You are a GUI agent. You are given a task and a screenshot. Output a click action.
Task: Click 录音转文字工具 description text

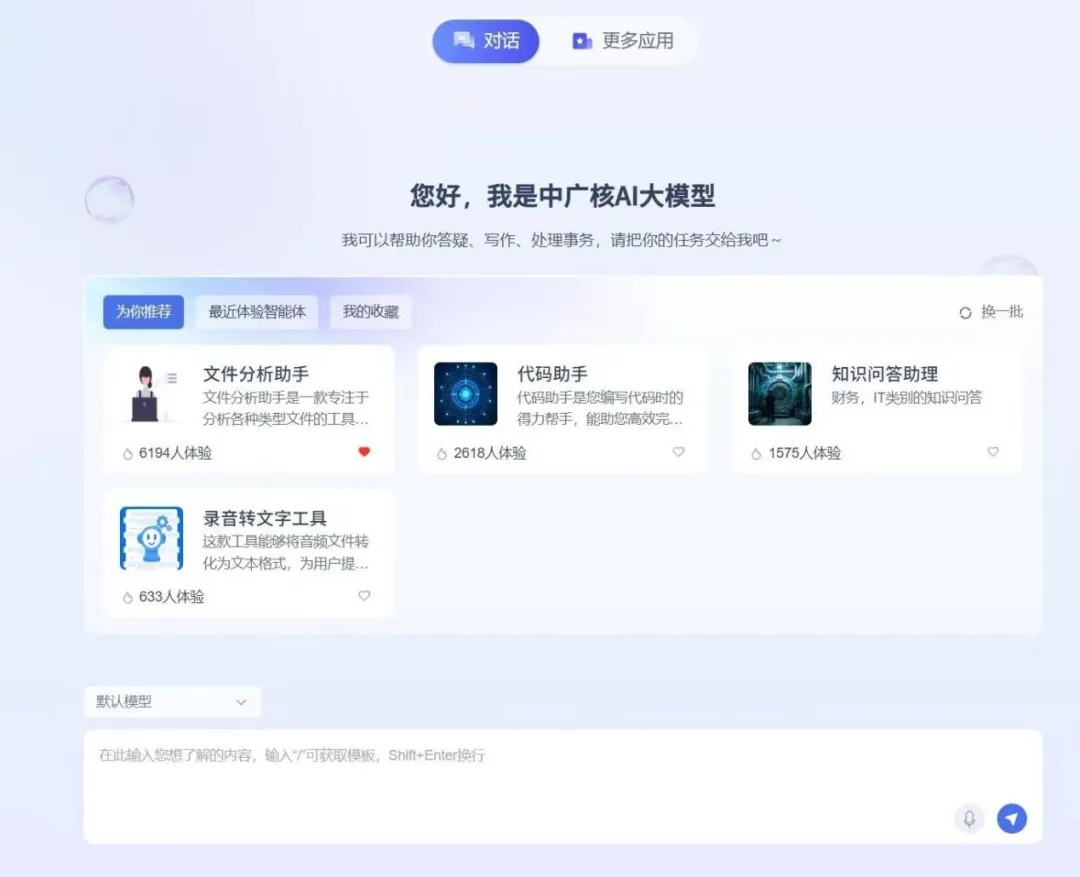[x=286, y=553]
